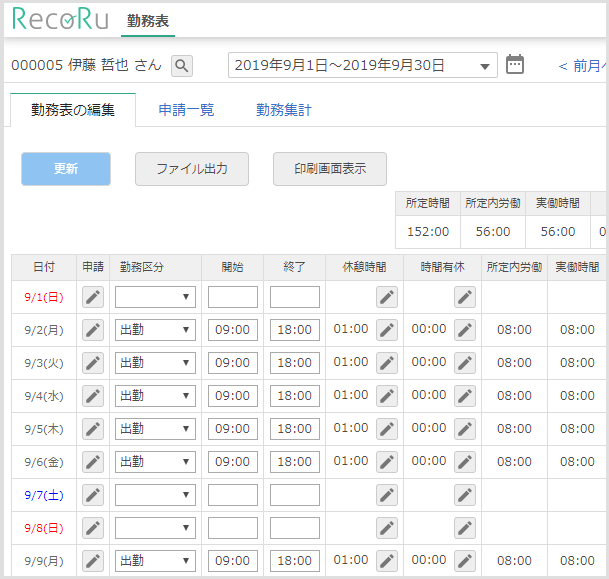Click the 申請 pencil icon for 9/2(月)
The width and height of the screenshot is (609, 579).
click(93, 330)
